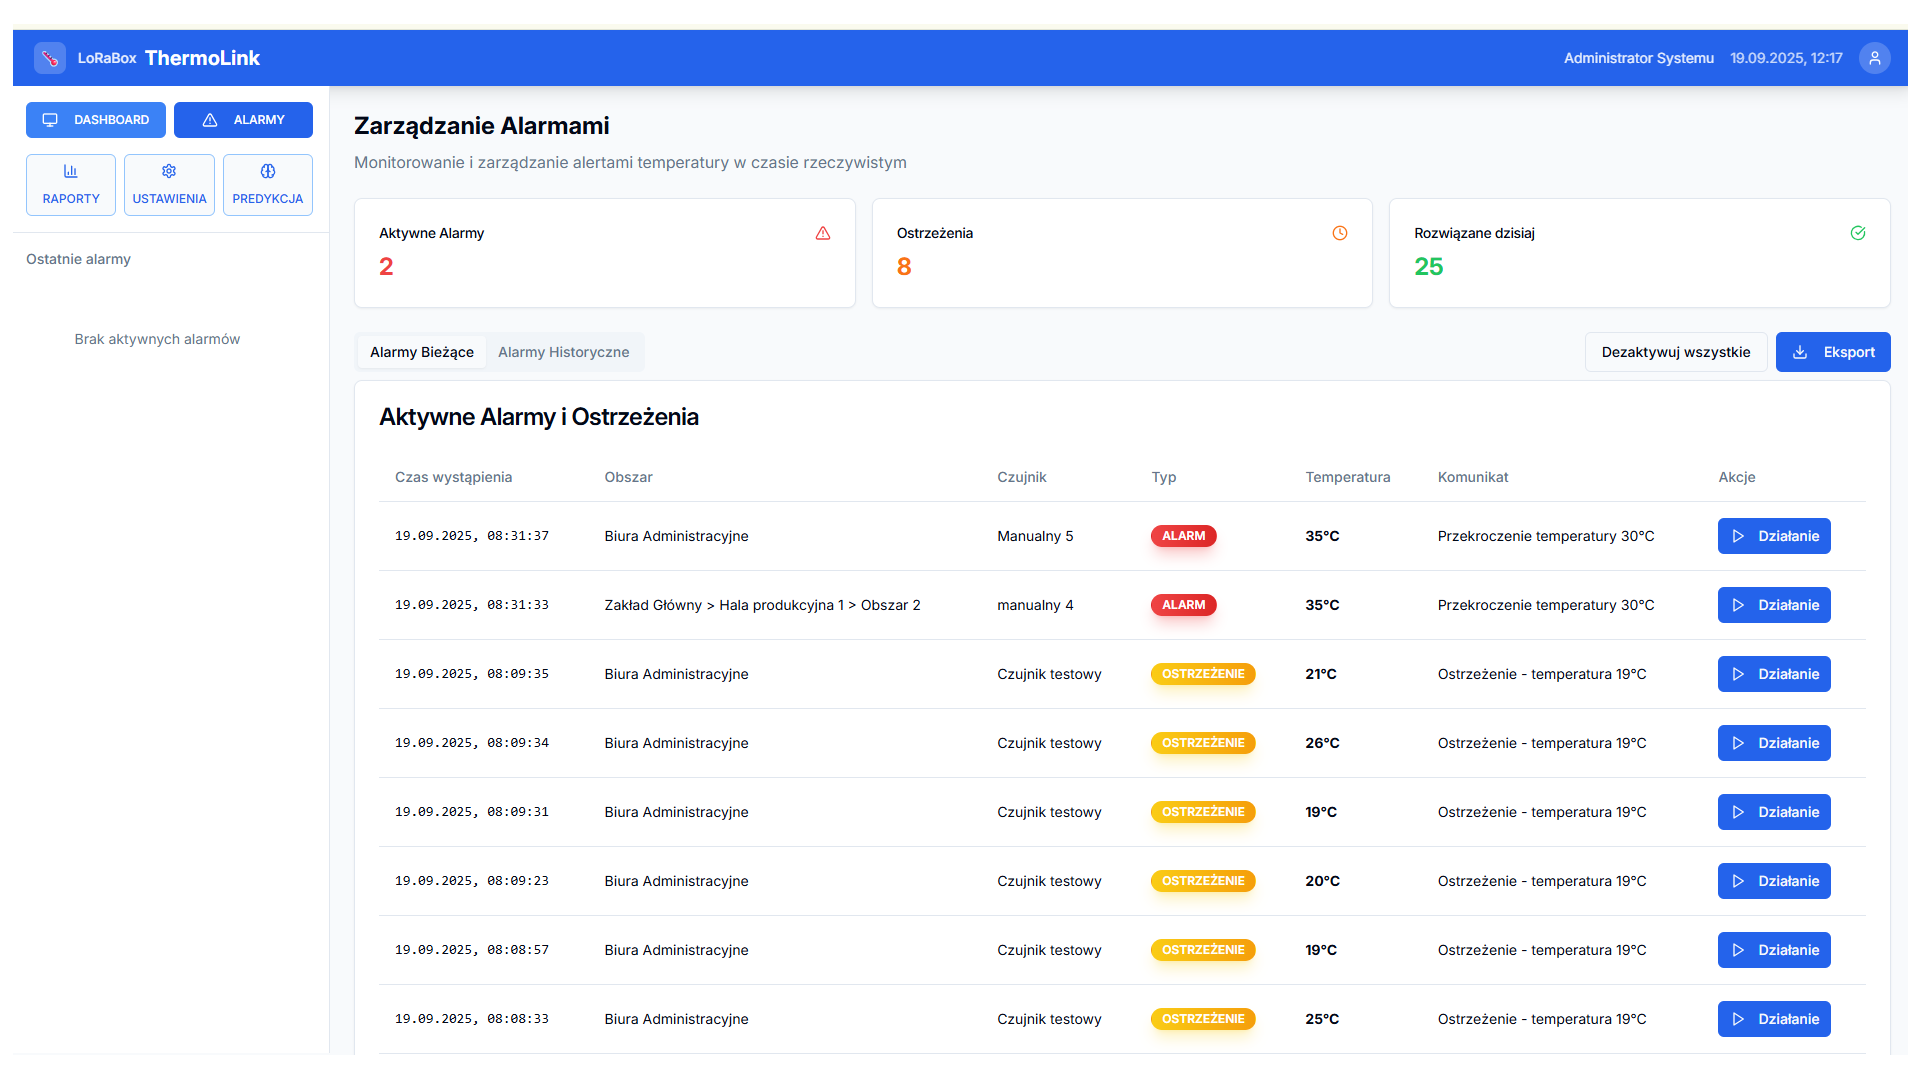Click the ThermoLink thermometer logo icon

click(x=50, y=58)
